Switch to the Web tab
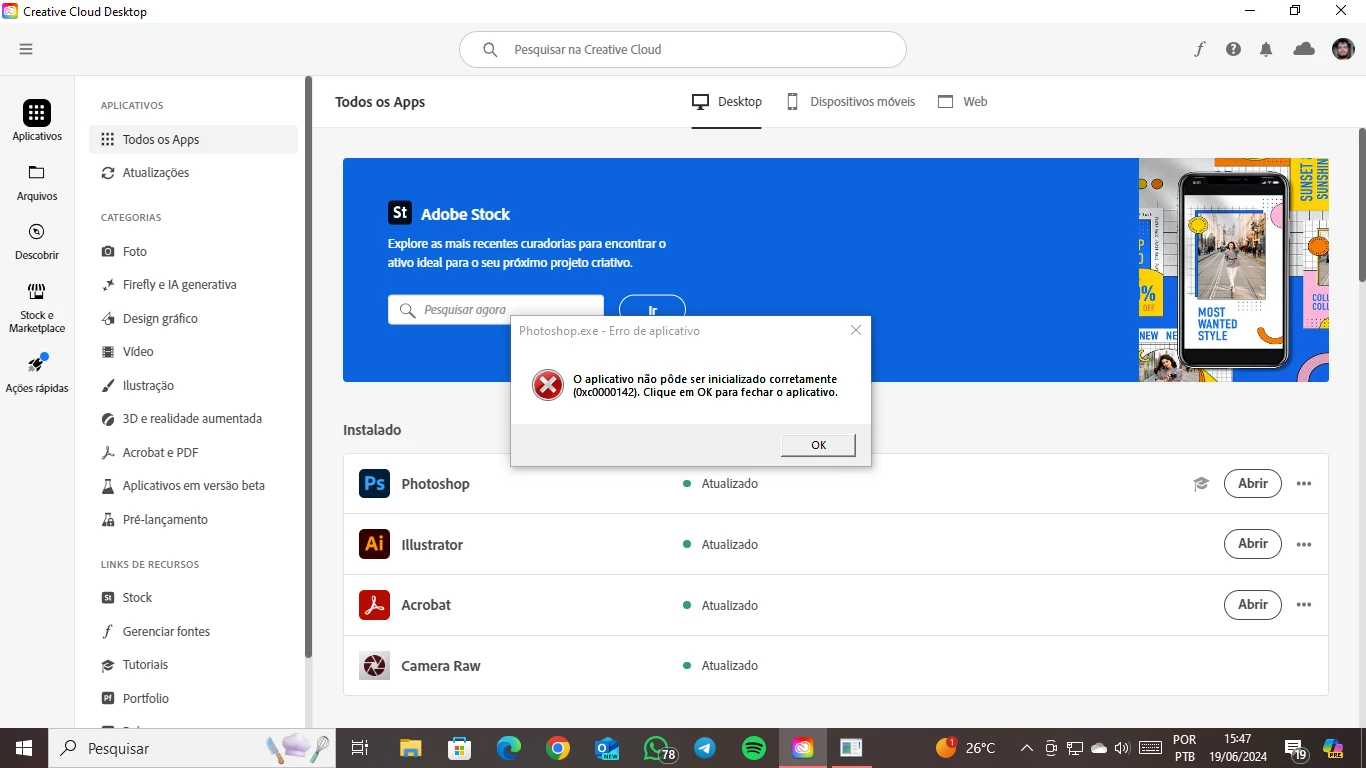The height and width of the screenshot is (768, 1366). [x=962, y=102]
